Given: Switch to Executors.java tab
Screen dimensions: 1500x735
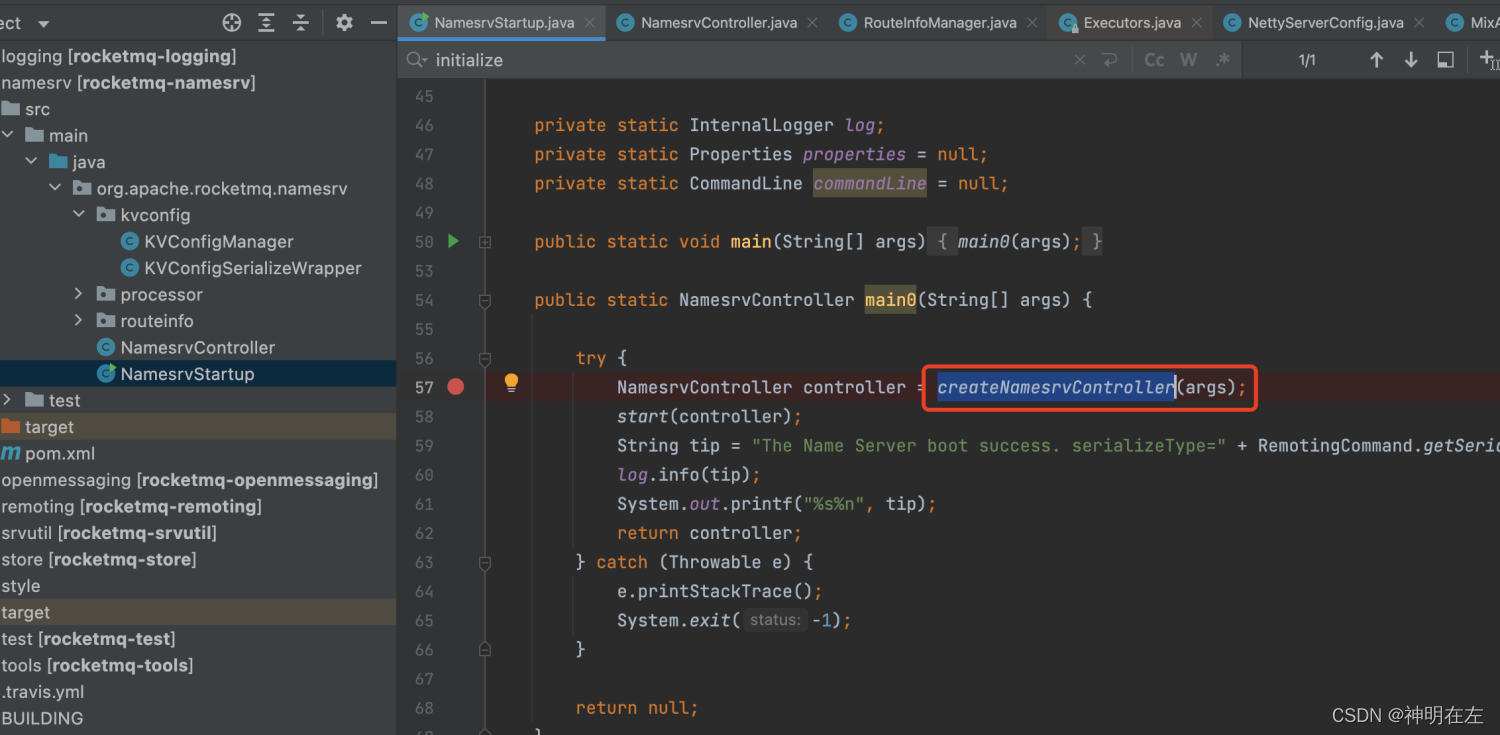Looking at the screenshot, I should pyautogui.click(x=1132, y=22).
